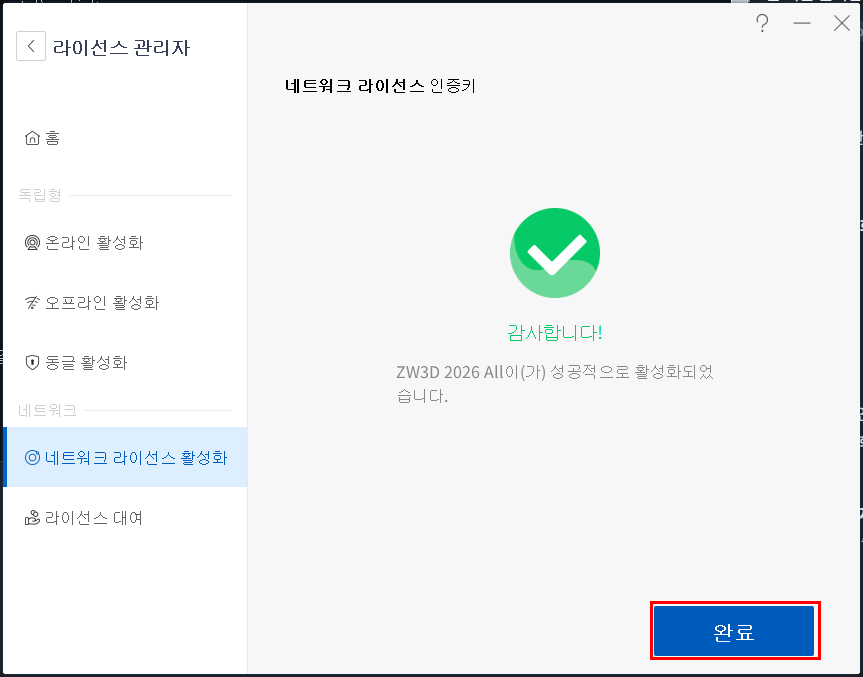The image size is (863, 677).
Task: Click the license borrowing hand icon
Action: coord(31,517)
